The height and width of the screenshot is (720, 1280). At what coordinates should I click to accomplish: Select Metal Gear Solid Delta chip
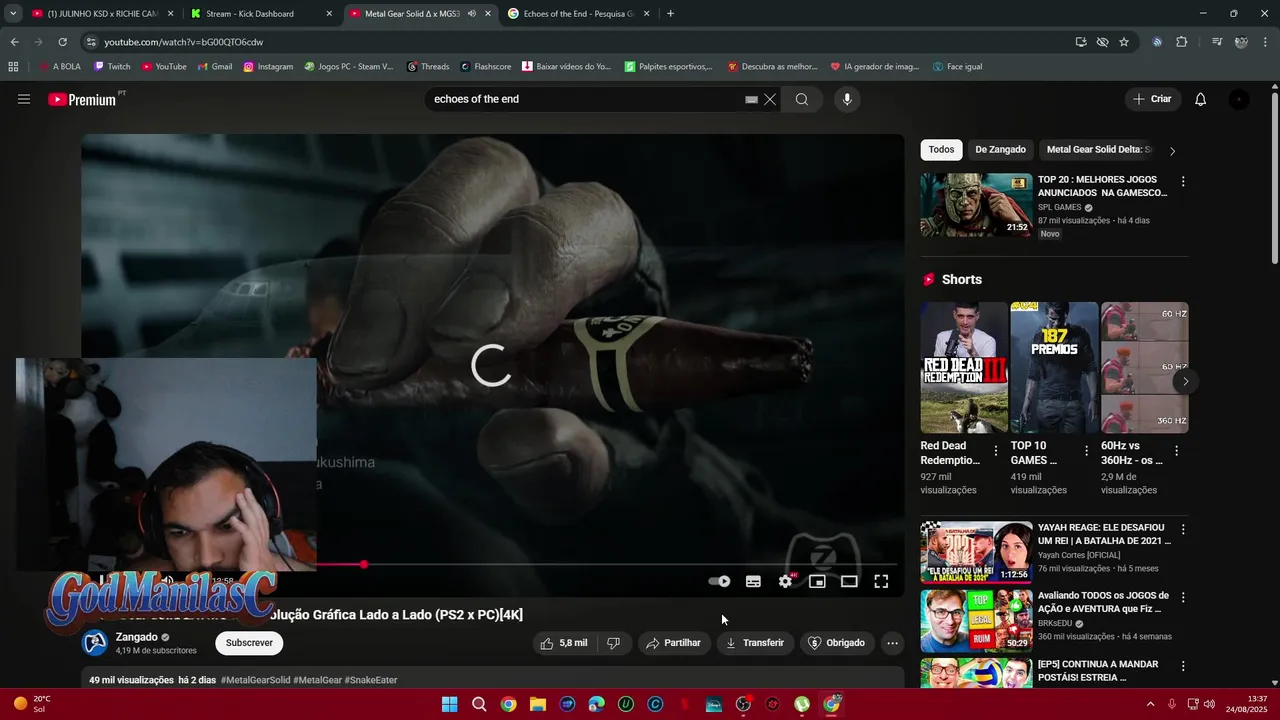coord(1099,150)
